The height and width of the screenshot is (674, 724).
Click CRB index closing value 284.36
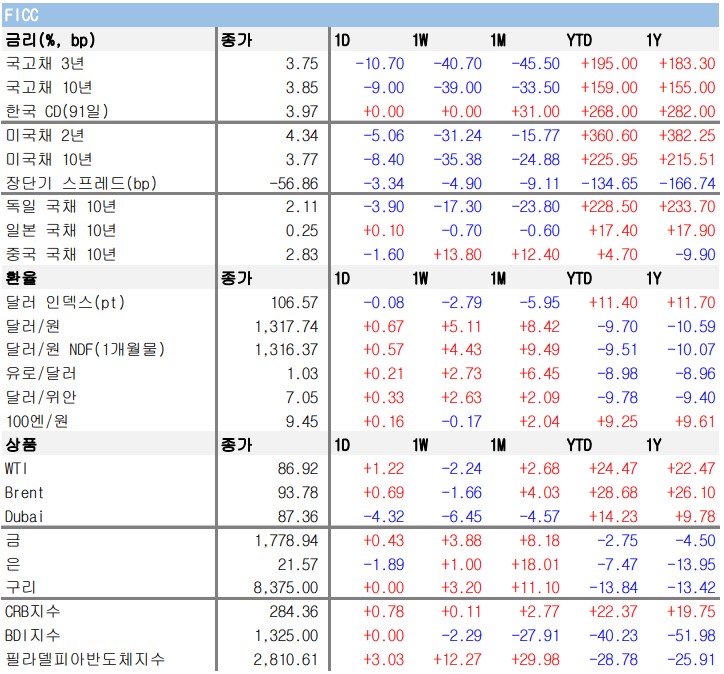294,612
